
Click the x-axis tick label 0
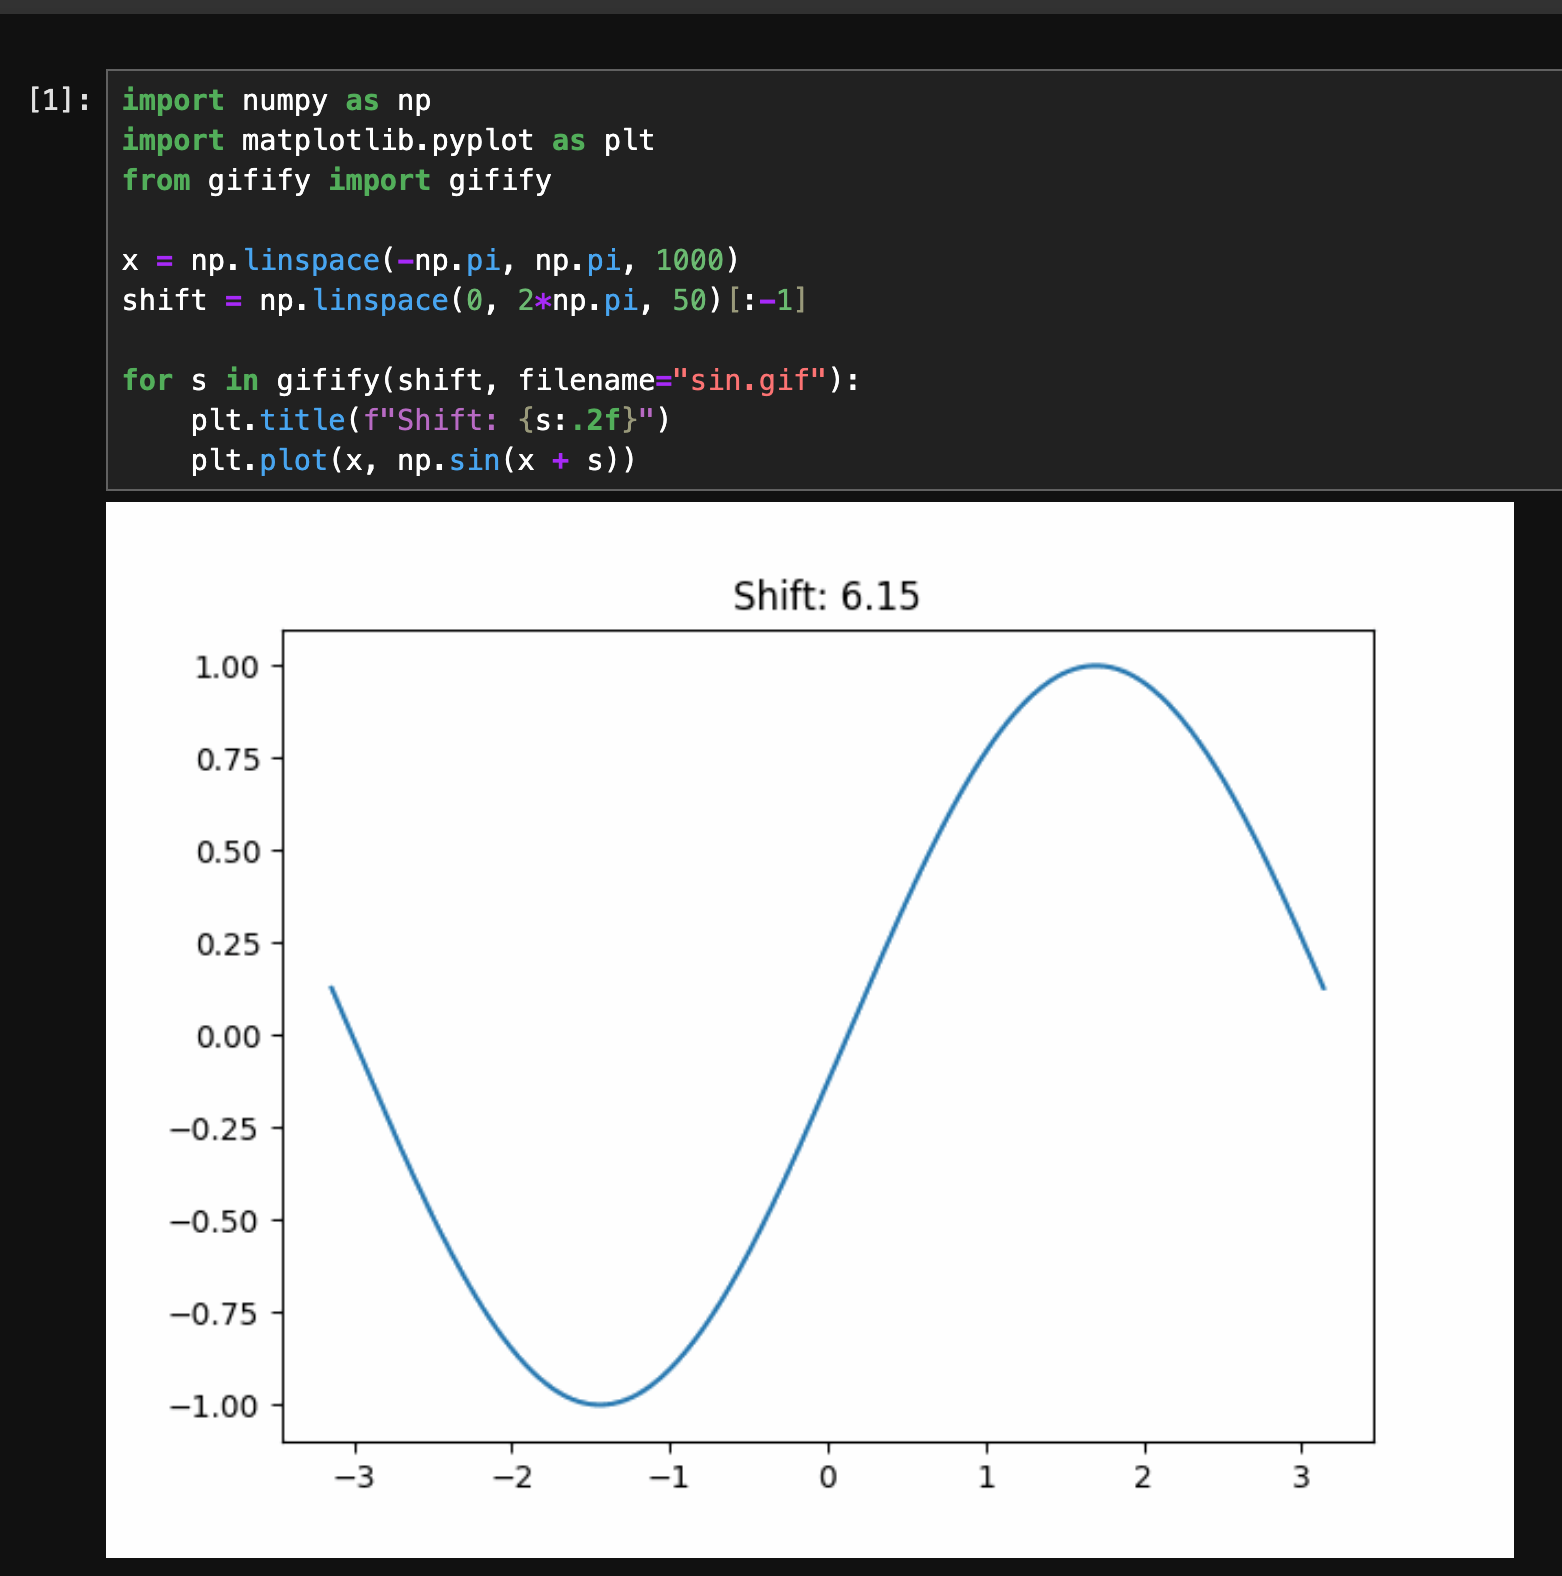tap(828, 1476)
